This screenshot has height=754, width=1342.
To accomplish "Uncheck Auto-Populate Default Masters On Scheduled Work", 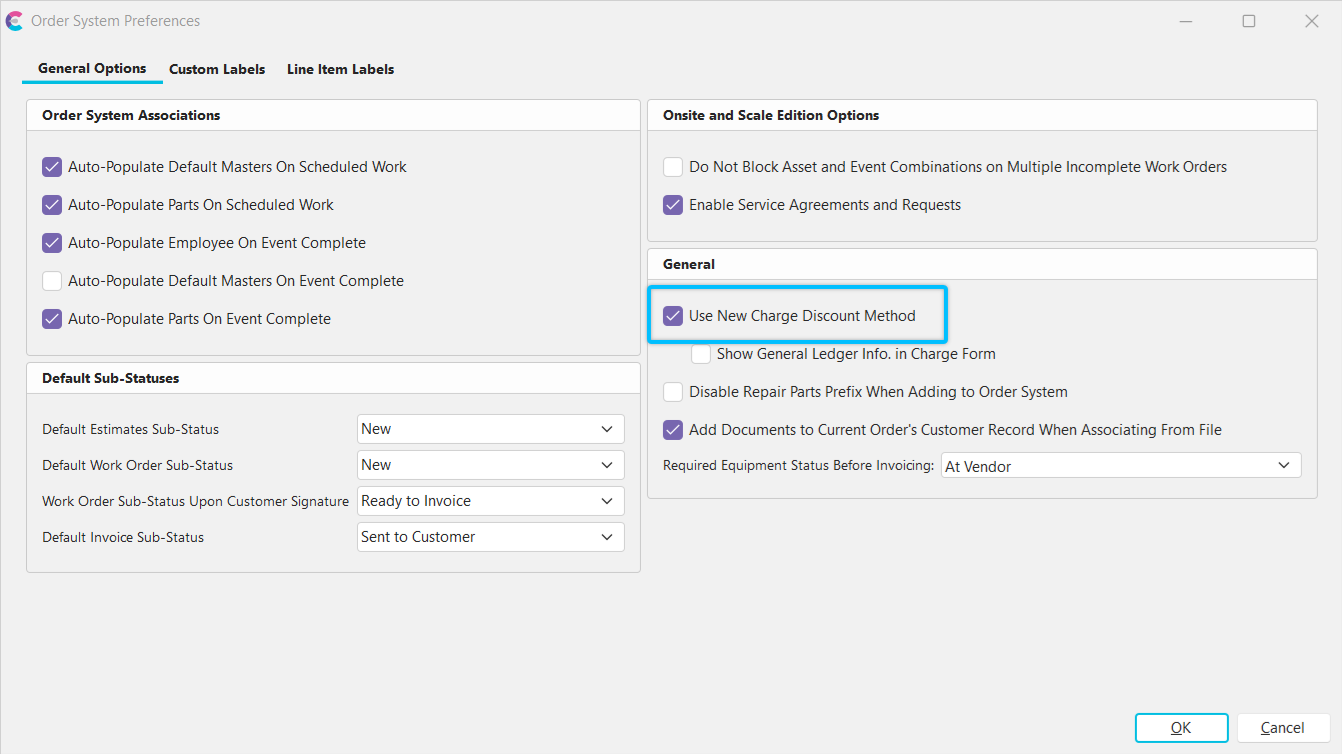I will [x=52, y=167].
